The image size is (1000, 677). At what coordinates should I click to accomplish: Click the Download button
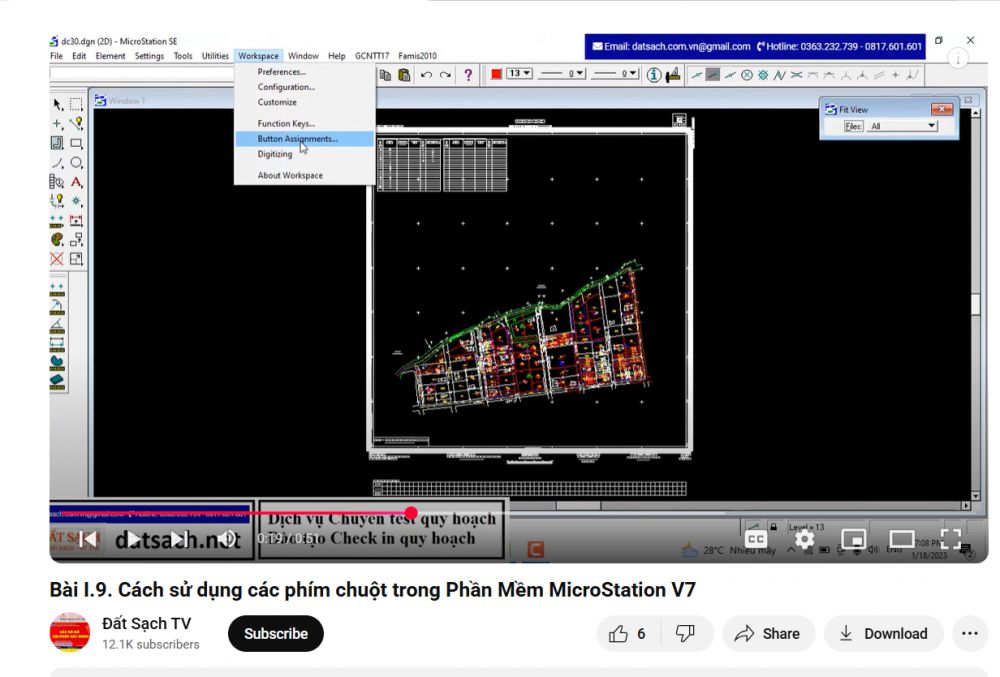tap(883, 634)
